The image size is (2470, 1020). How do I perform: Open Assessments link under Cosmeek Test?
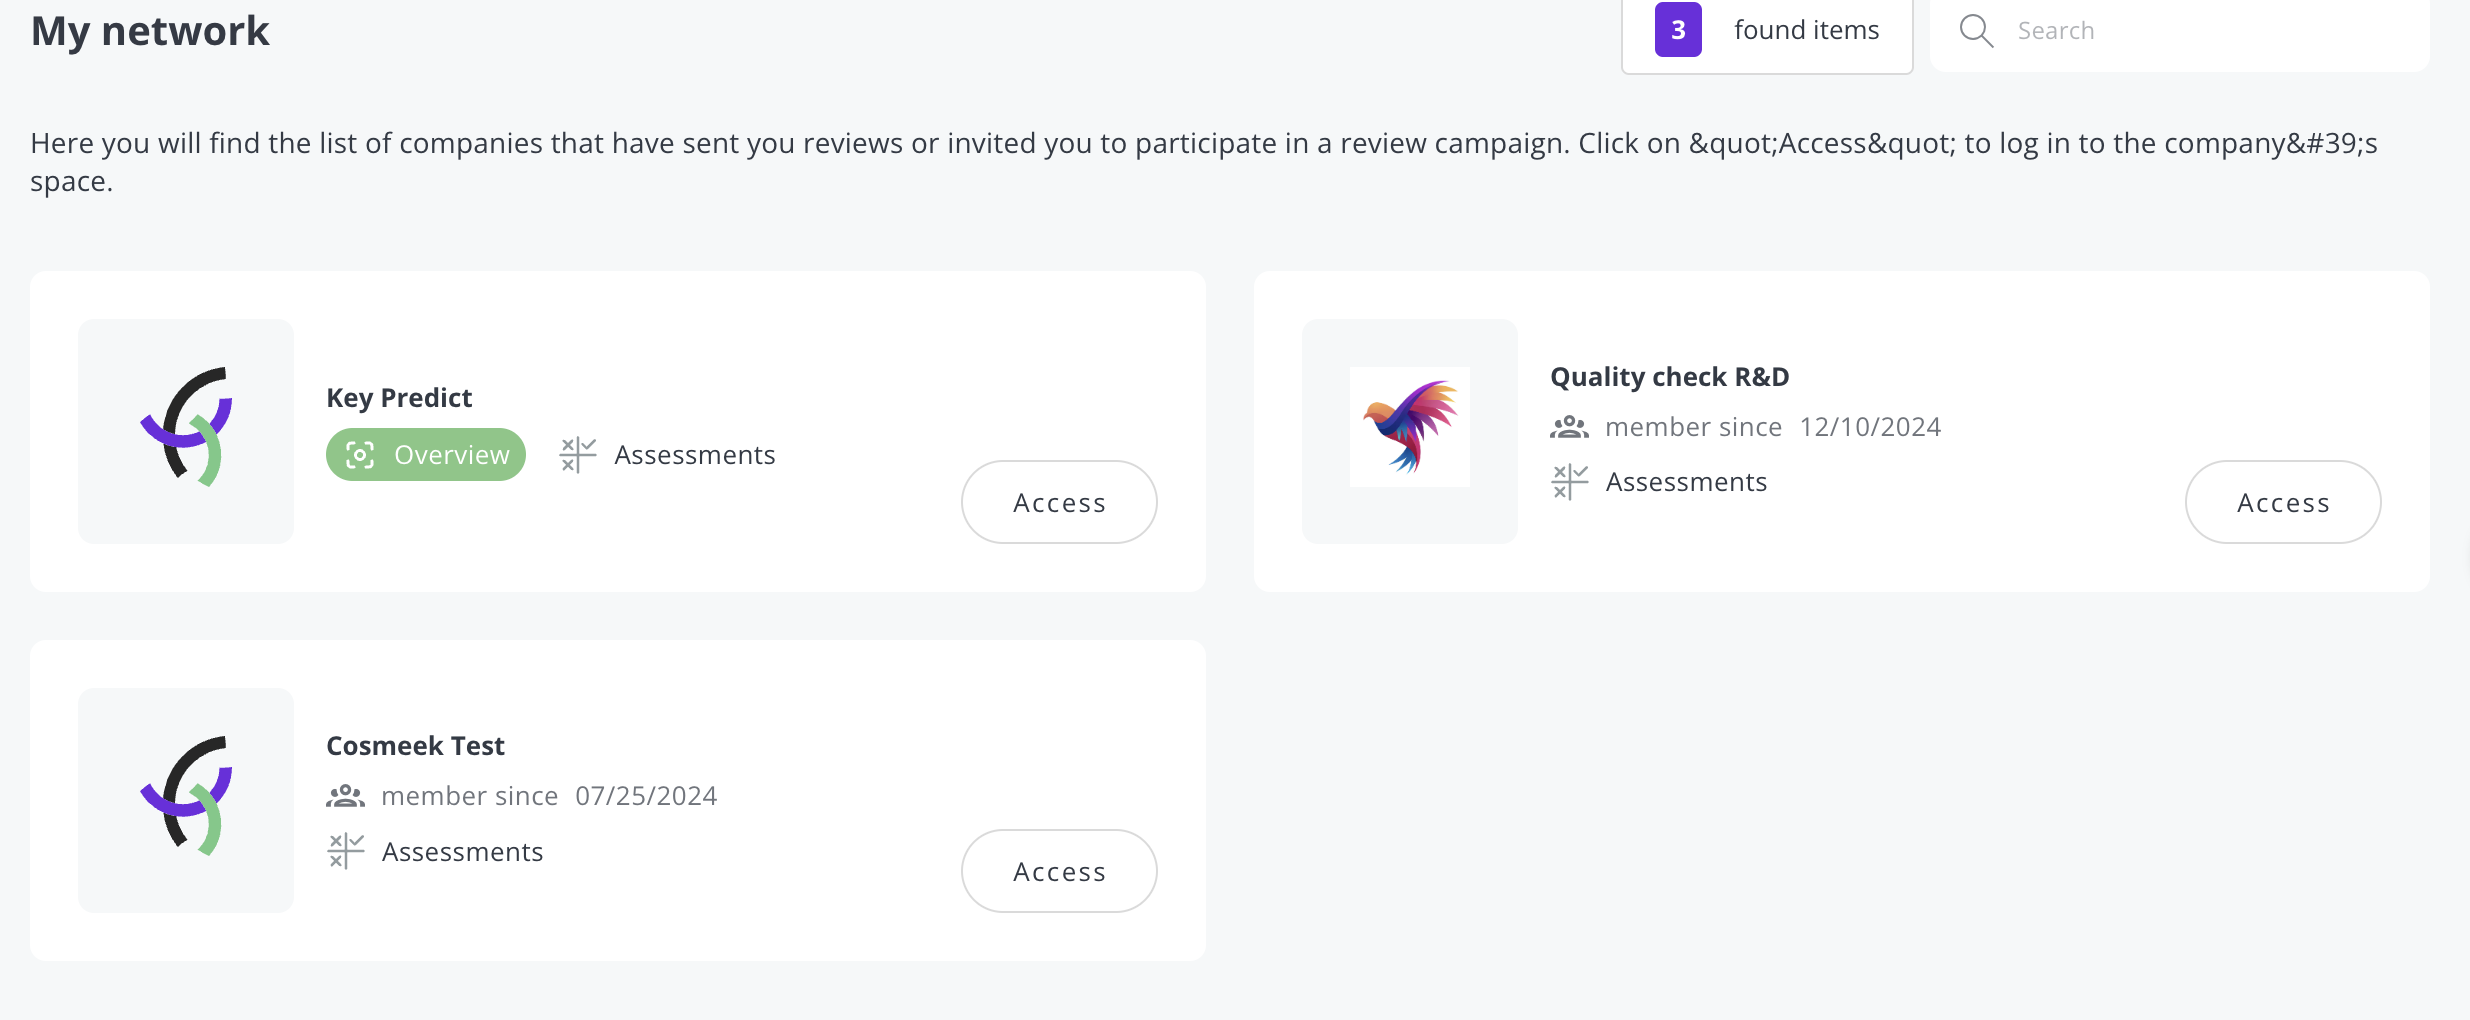coord(462,852)
